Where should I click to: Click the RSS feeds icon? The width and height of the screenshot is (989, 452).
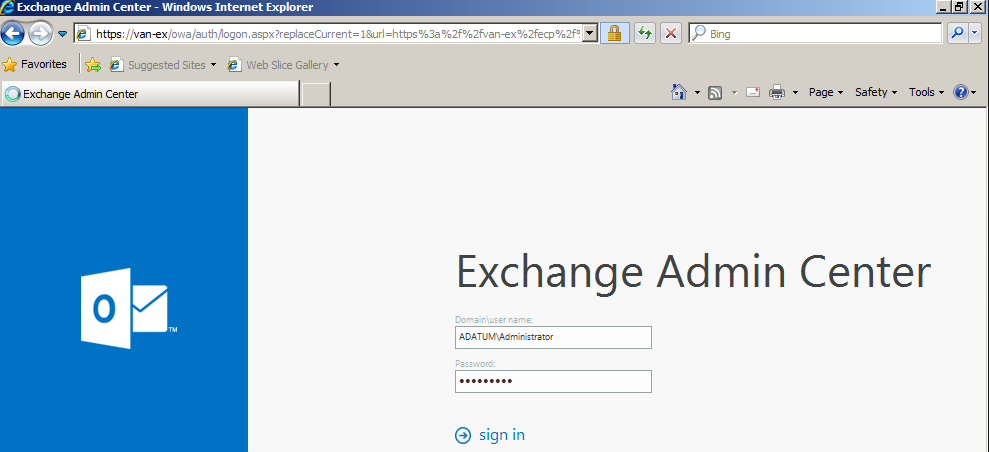point(715,93)
